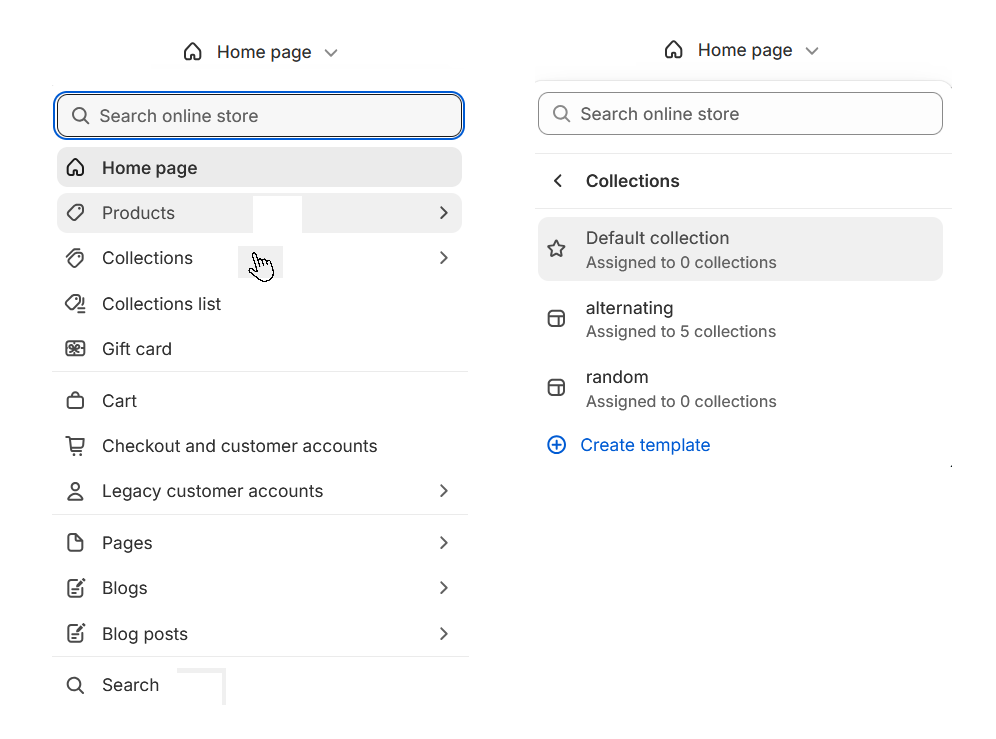This screenshot has height=739, width=996.
Task: Open left panel Home page dropdown chevron
Action: (x=331, y=53)
